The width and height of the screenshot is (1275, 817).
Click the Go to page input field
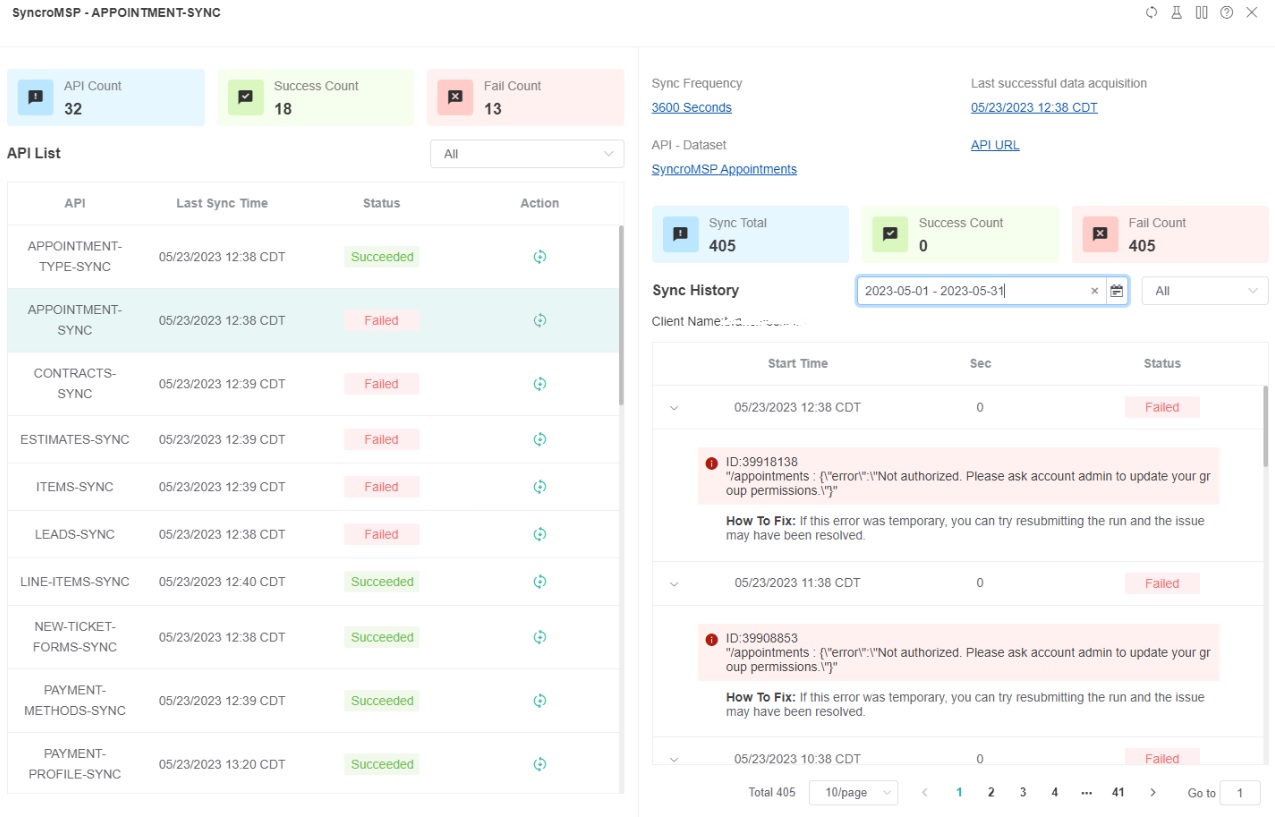click(x=1240, y=793)
